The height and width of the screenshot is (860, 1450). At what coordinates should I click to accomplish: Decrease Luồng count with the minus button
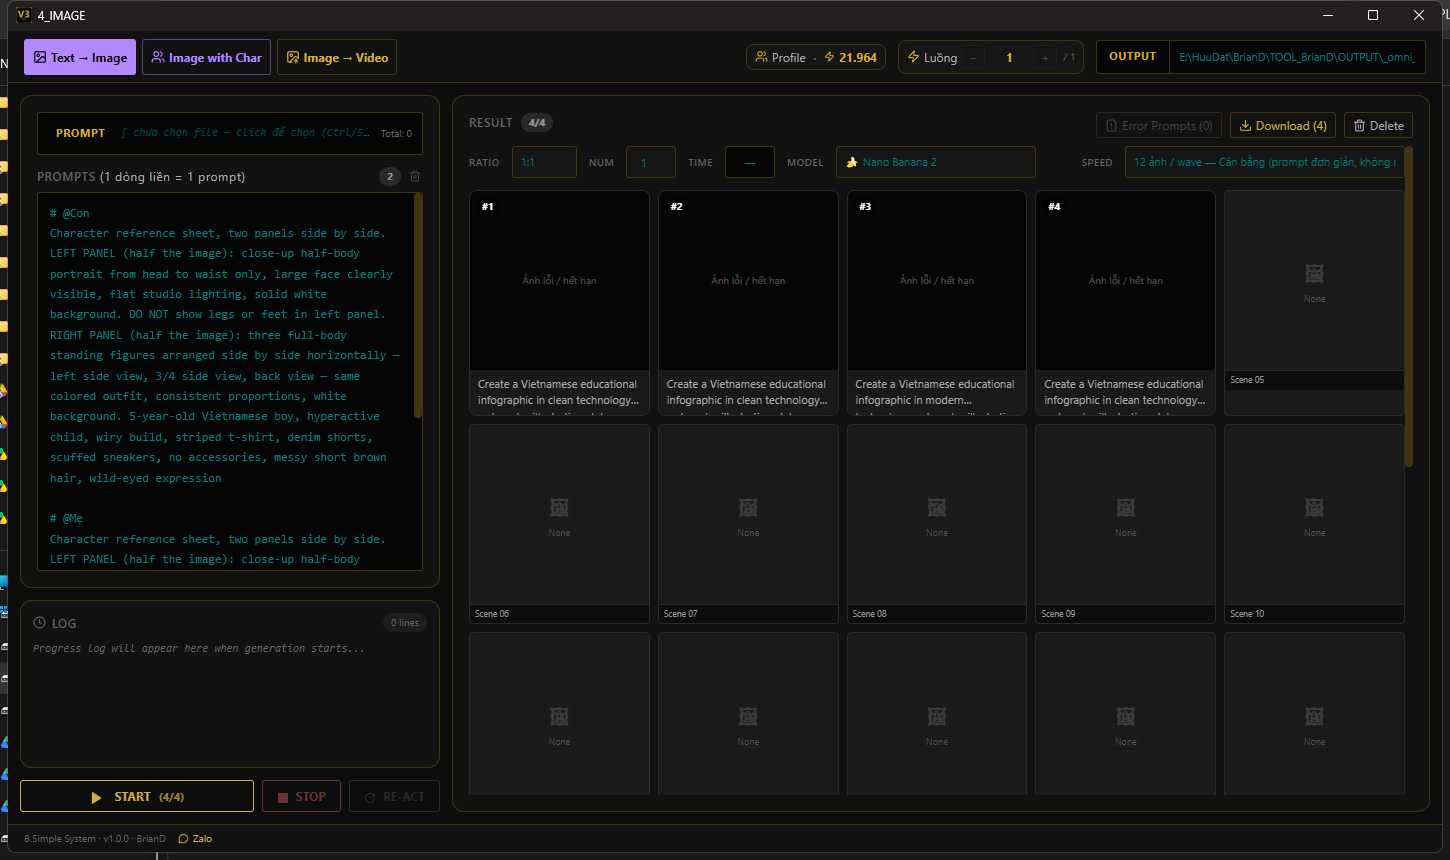pyautogui.click(x=974, y=57)
